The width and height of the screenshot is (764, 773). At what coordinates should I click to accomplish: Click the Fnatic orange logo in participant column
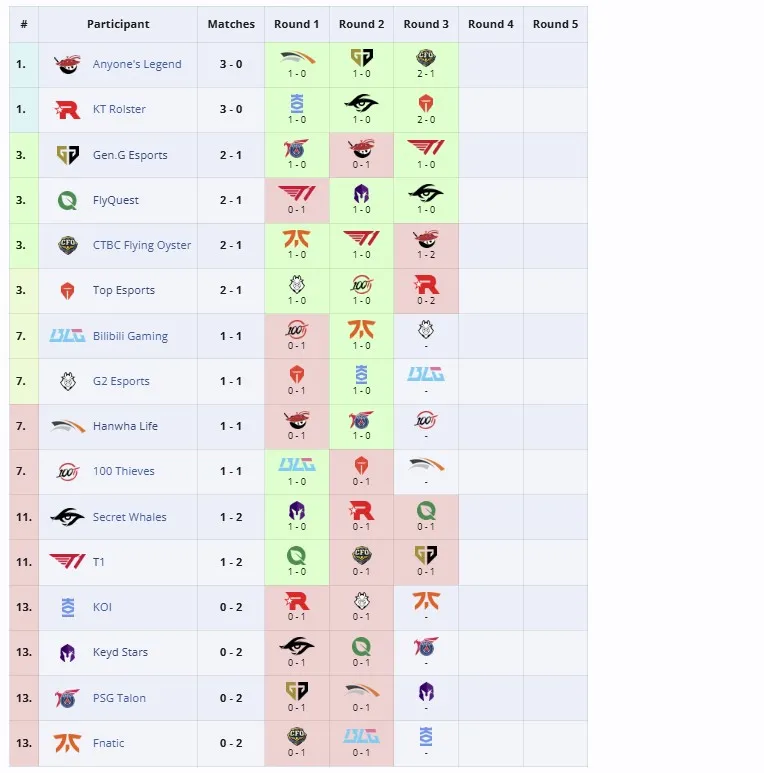[68, 743]
